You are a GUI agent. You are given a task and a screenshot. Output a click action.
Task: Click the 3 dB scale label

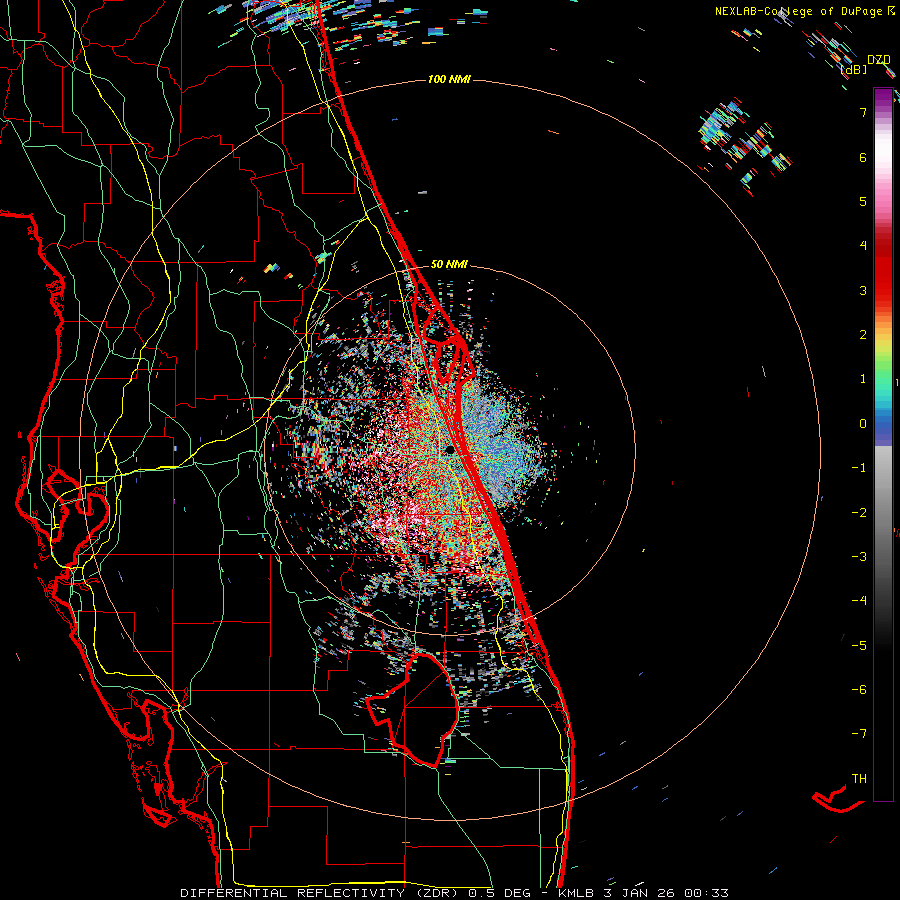tap(863, 290)
